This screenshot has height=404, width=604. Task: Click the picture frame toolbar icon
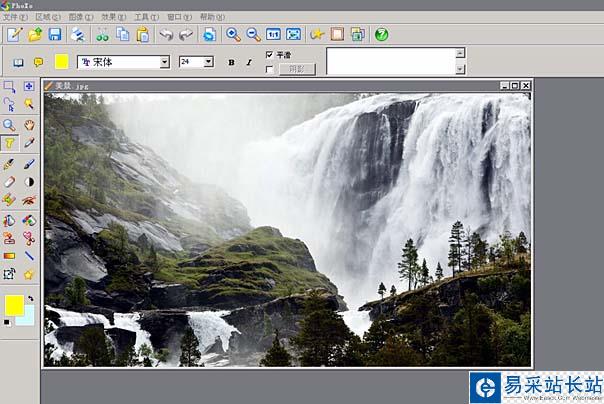[337, 35]
